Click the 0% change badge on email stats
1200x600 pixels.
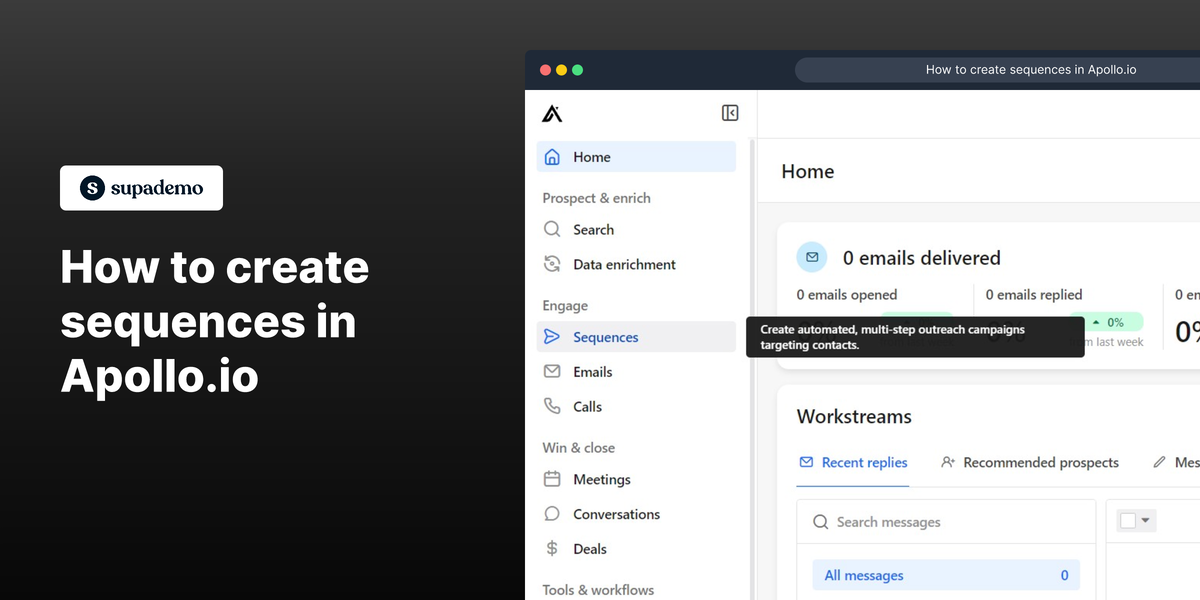point(1108,321)
